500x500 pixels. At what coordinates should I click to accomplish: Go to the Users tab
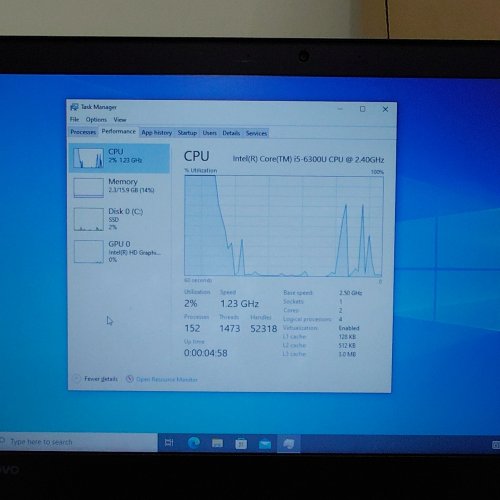pyautogui.click(x=210, y=133)
